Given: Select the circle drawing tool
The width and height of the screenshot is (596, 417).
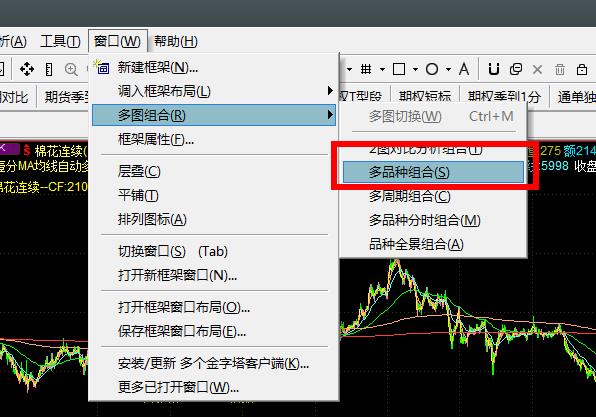Looking at the screenshot, I should [x=432, y=69].
